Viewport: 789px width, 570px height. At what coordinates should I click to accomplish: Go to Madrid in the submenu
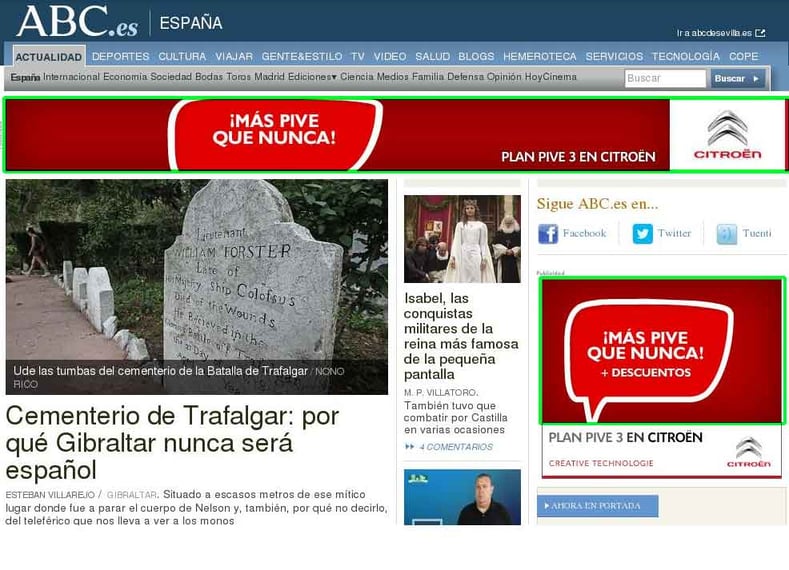click(x=269, y=77)
